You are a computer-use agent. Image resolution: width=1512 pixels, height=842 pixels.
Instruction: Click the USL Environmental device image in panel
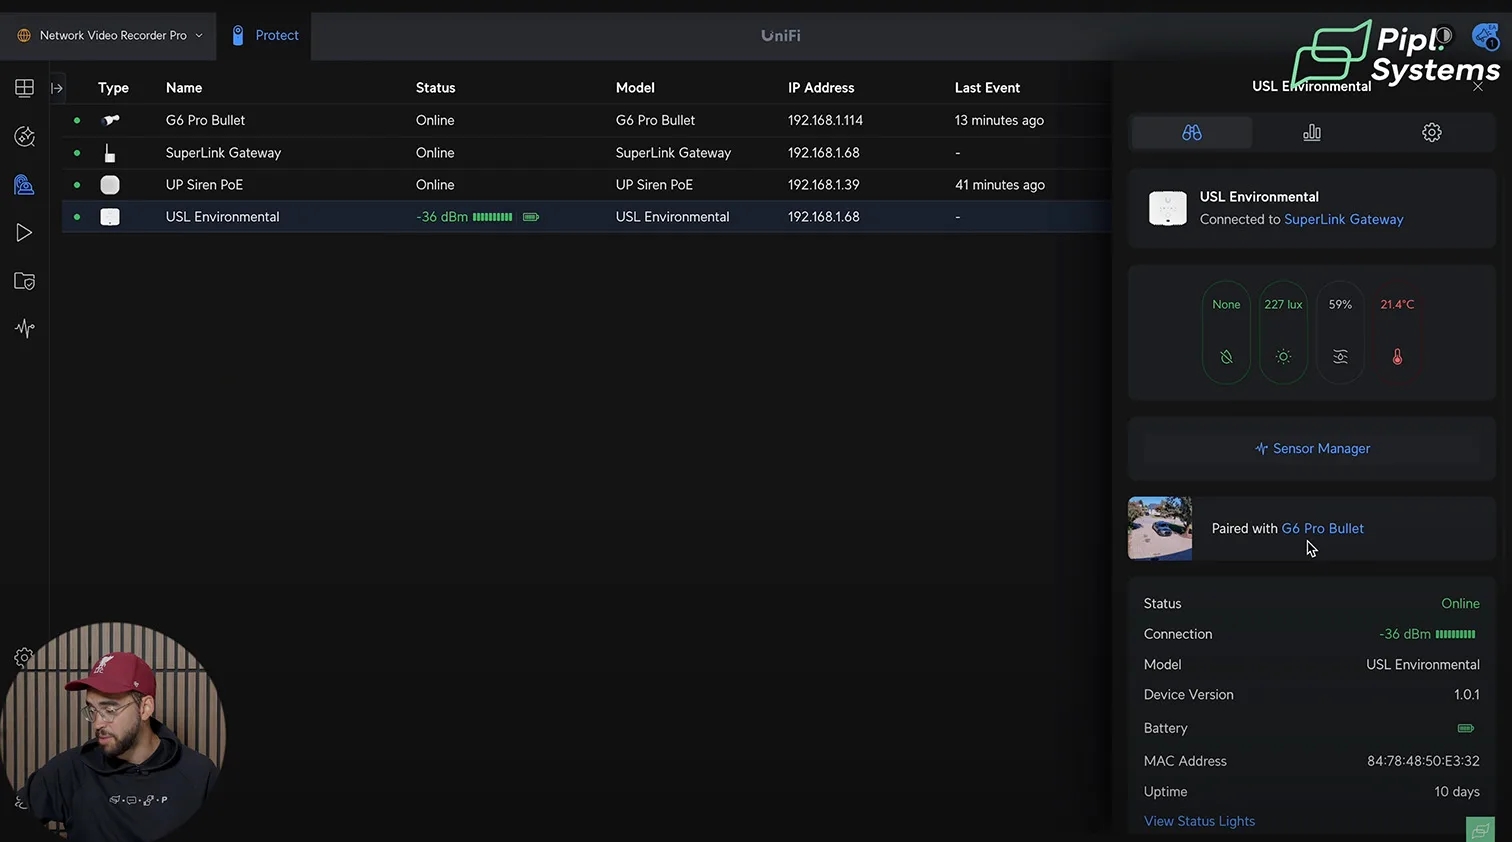coord(1167,208)
